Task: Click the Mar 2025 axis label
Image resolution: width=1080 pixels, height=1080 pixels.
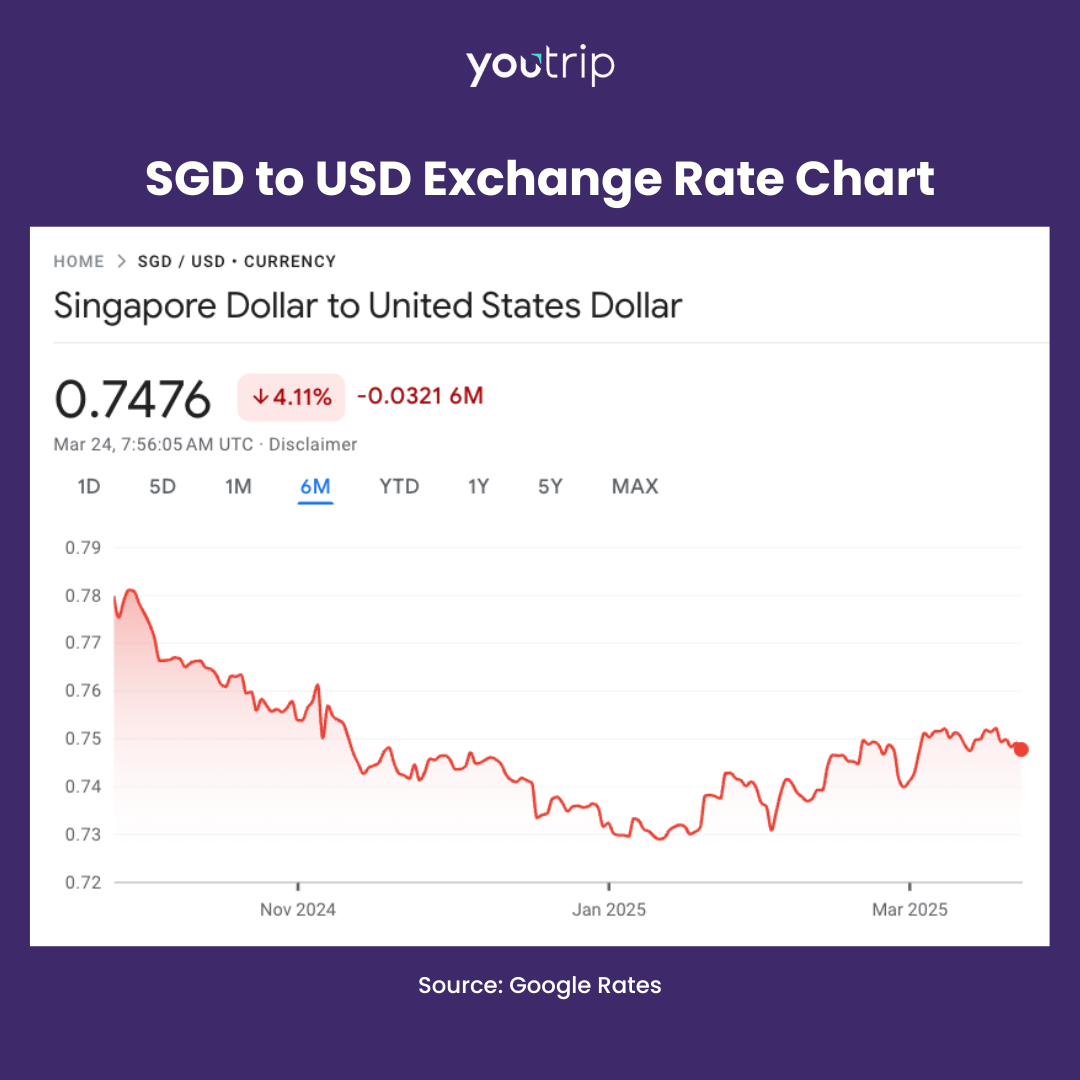Action: 909,910
